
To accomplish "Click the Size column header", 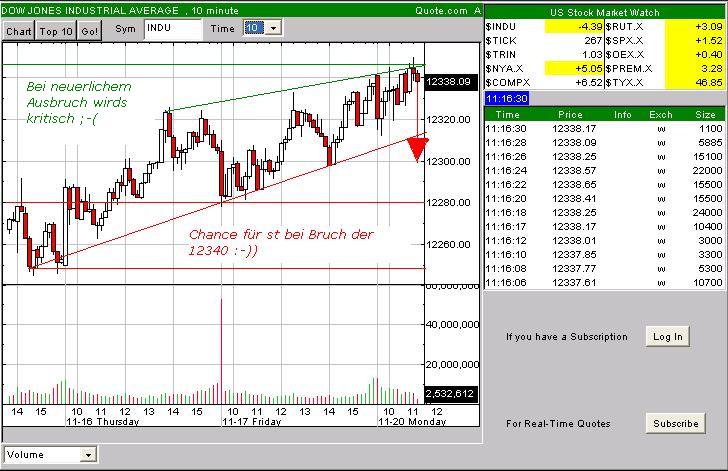I will click(x=705, y=114).
